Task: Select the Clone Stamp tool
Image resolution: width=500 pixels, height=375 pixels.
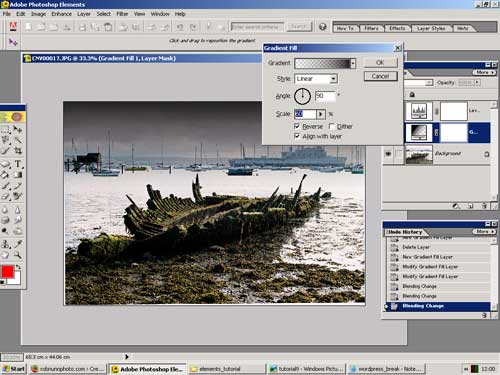Action: (x=5, y=244)
